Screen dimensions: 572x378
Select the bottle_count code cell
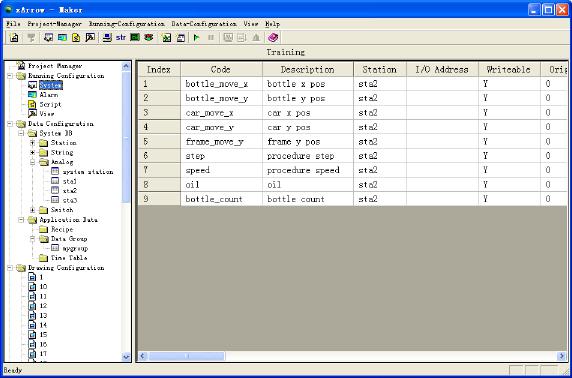[221, 199]
